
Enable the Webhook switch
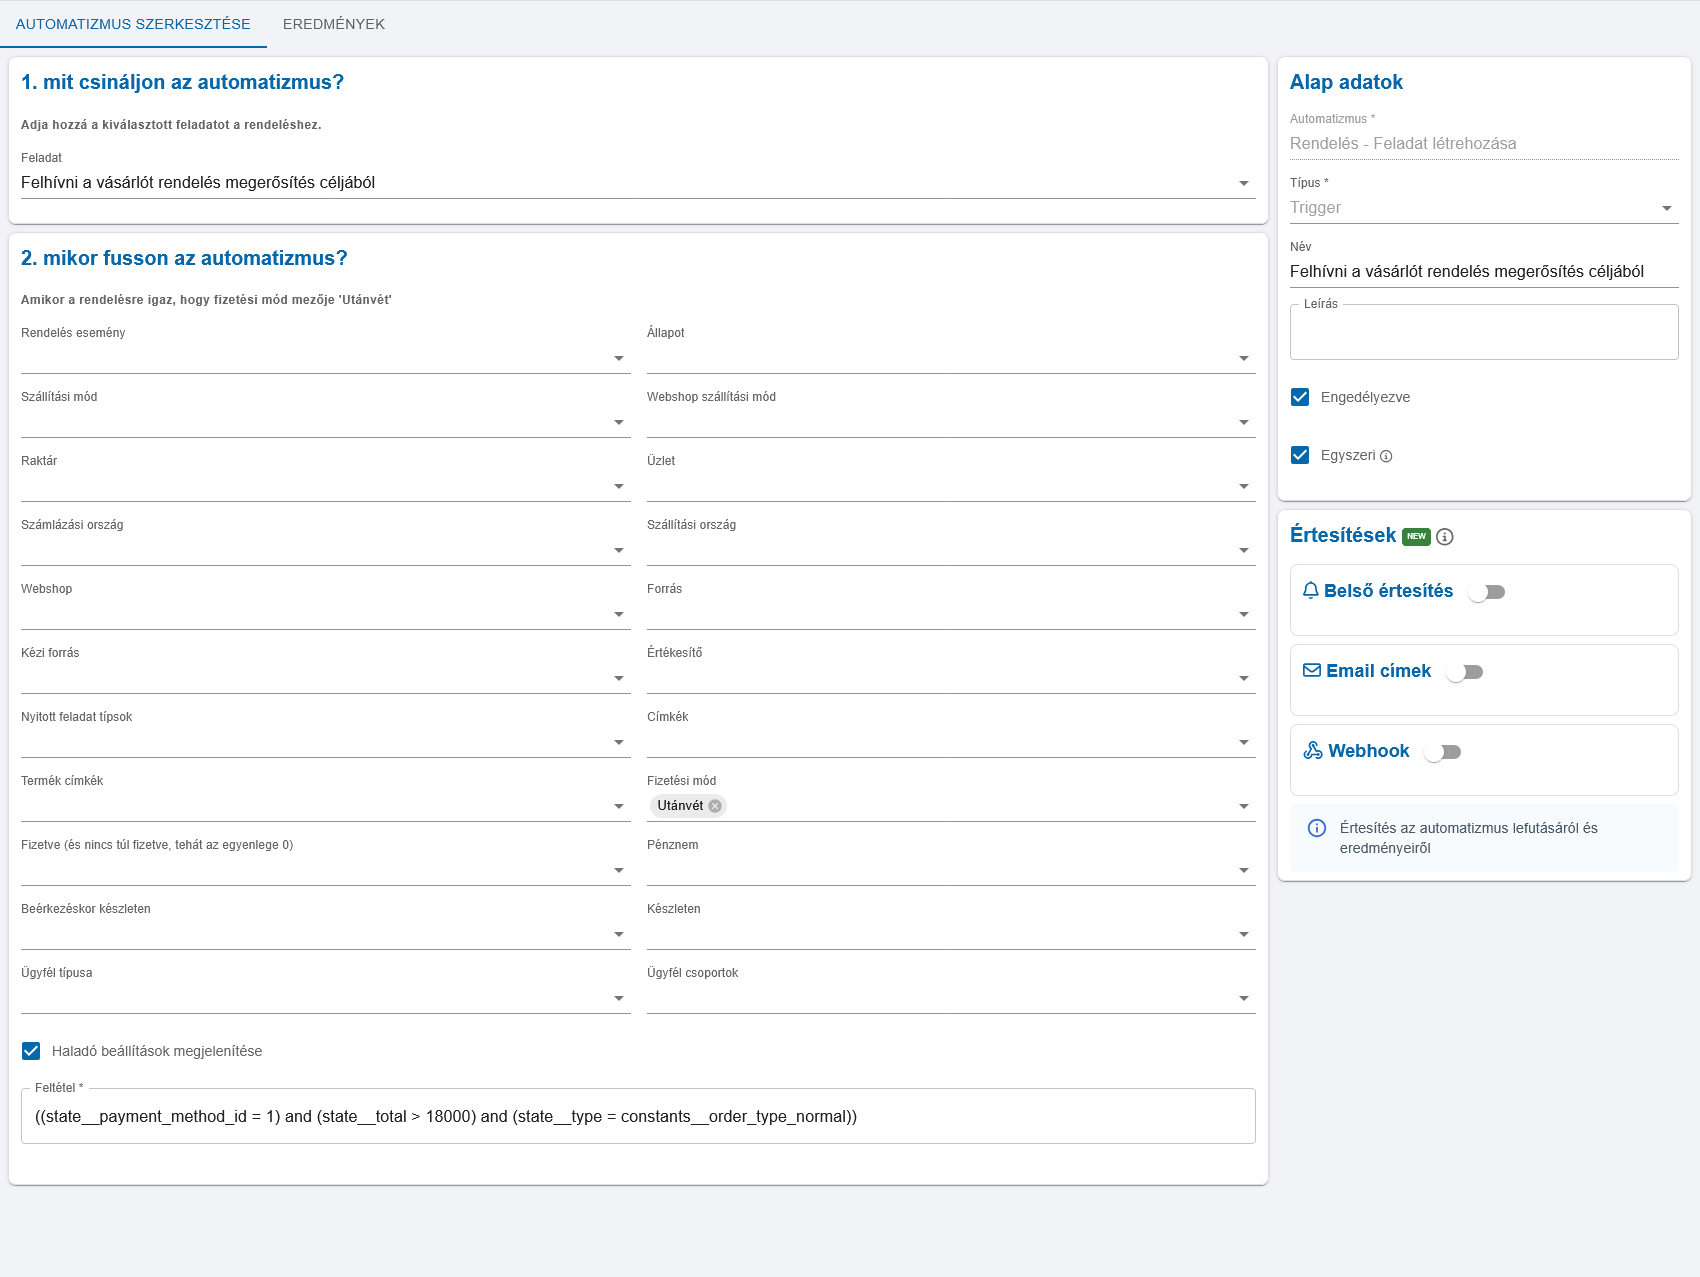click(1442, 752)
